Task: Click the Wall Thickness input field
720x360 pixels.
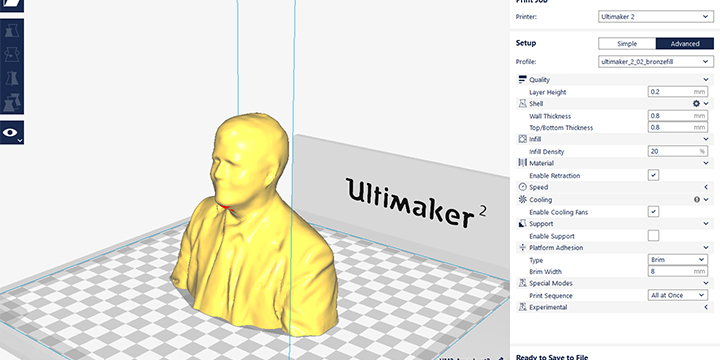Action: [677, 116]
